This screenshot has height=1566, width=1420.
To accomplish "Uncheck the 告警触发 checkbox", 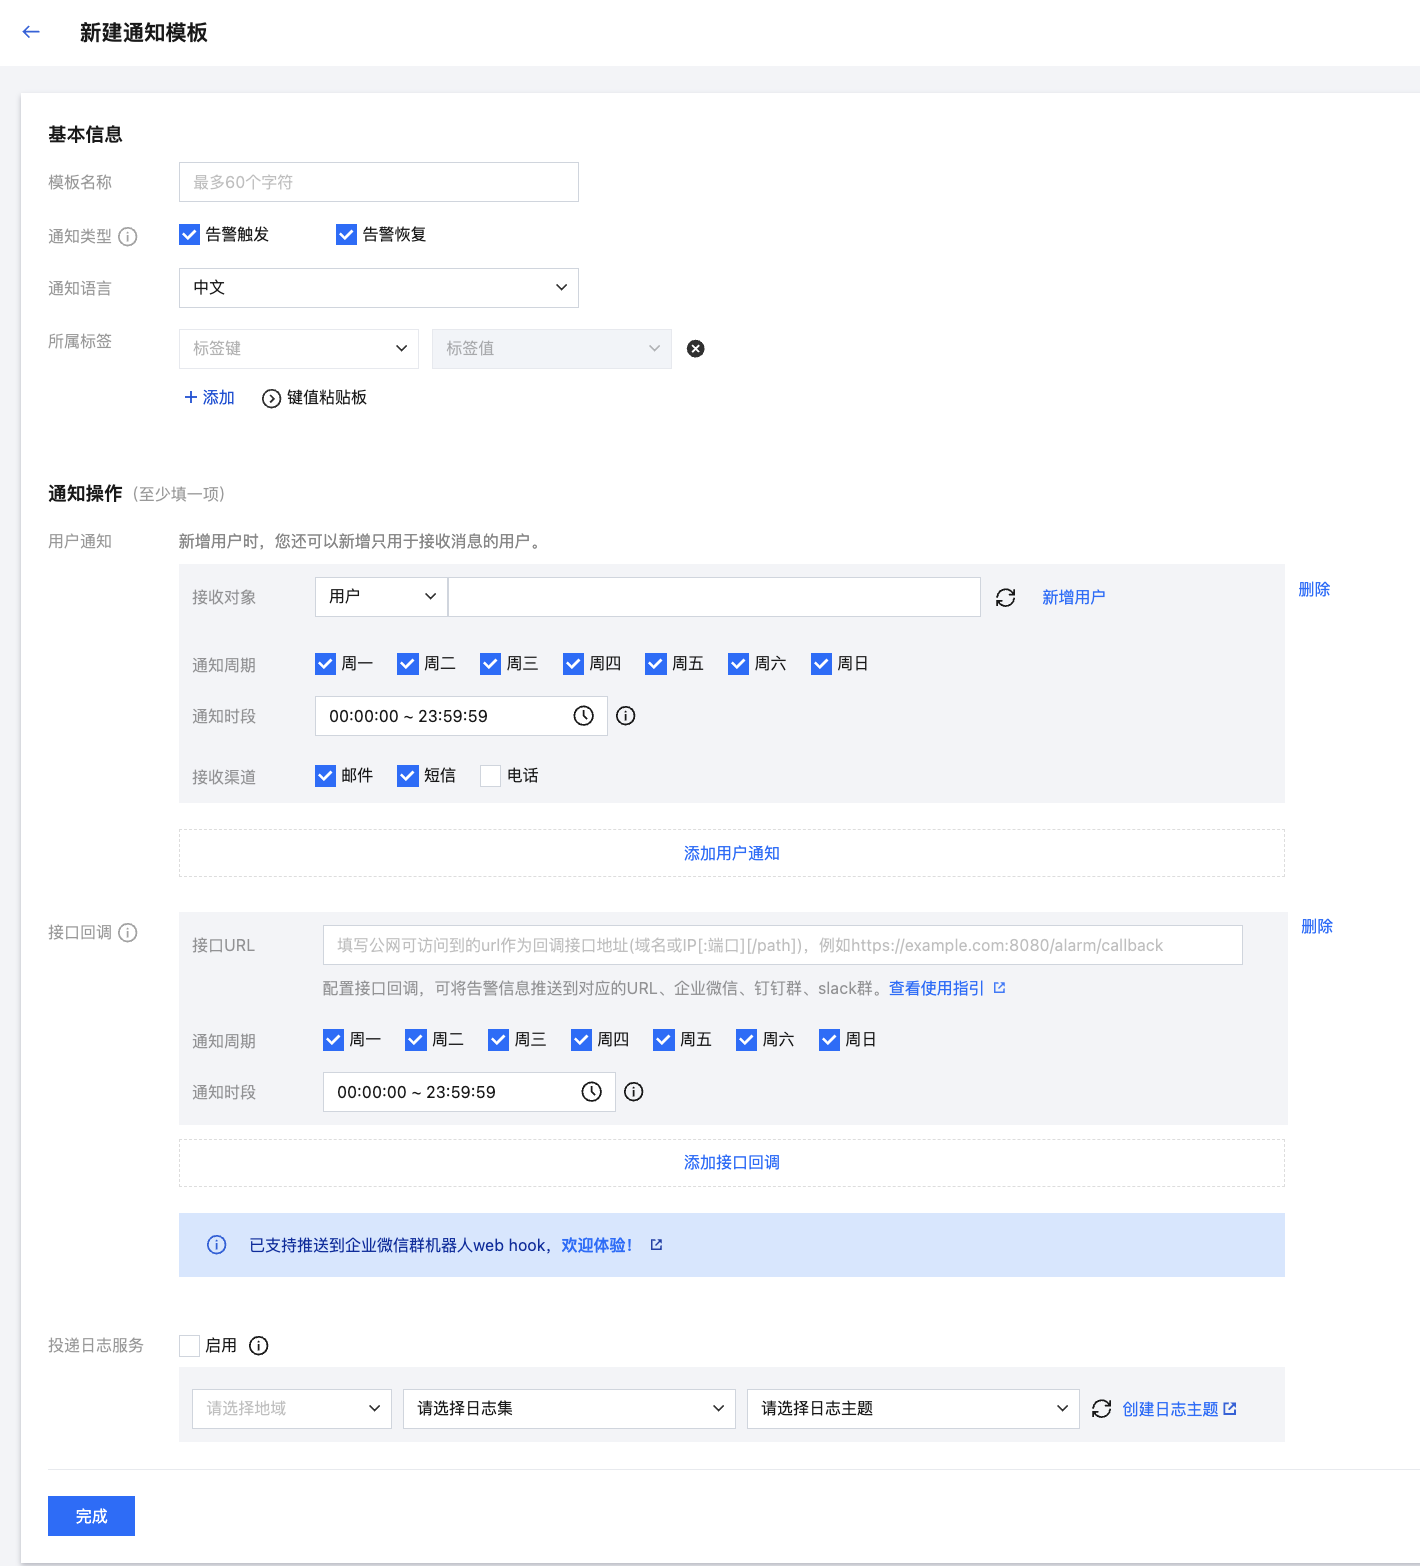I will pyautogui.click(x=190, y=235).
